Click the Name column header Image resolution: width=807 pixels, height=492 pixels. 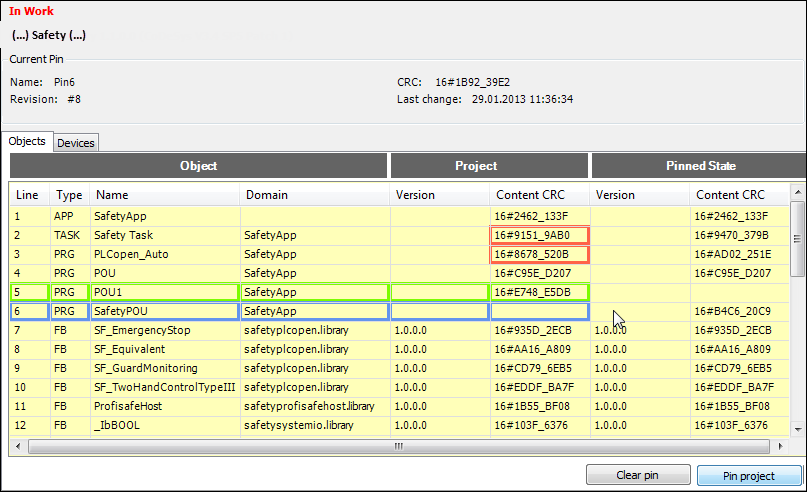coord(165,195)
